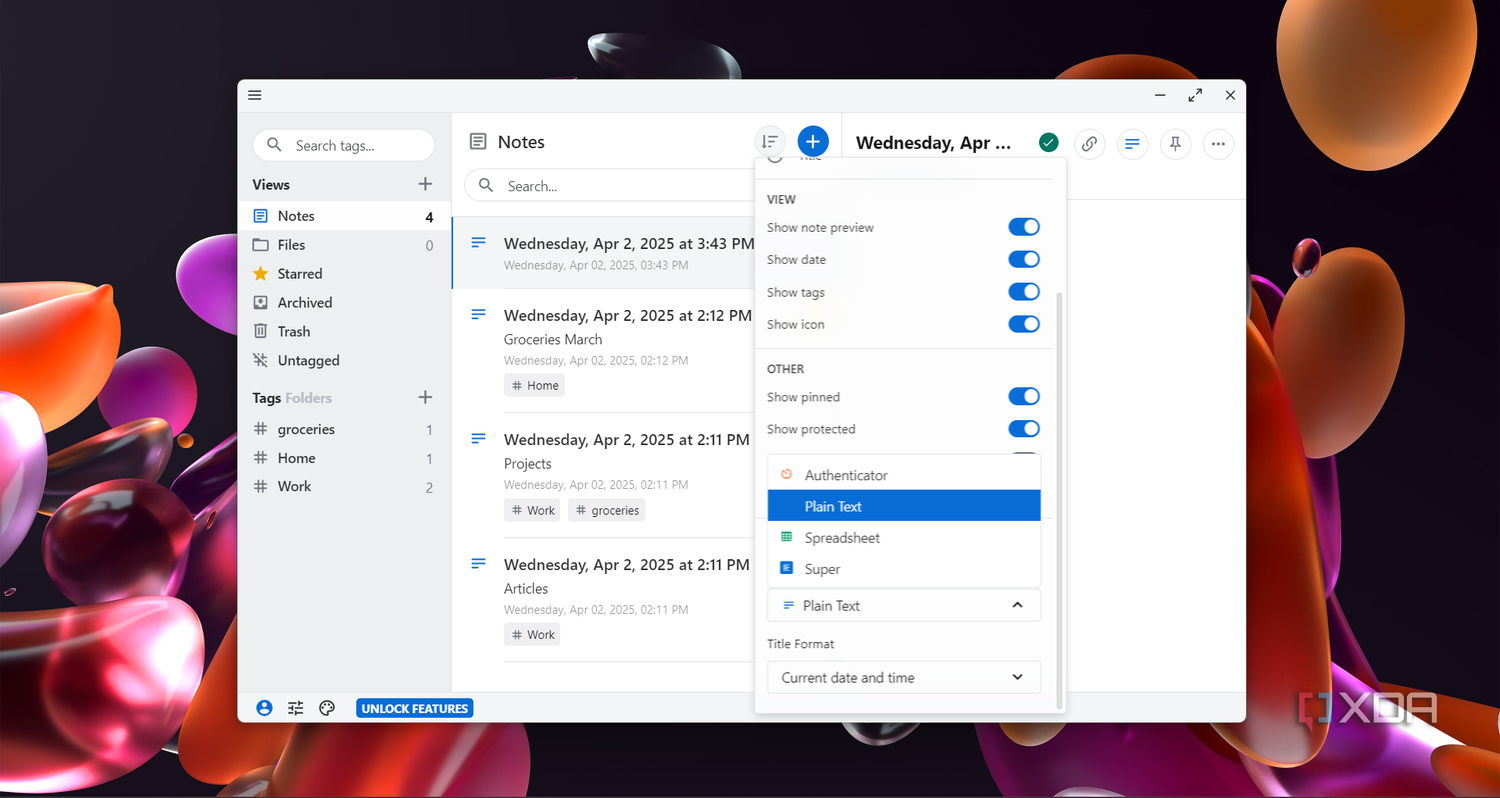The height and width of the screenshot is (798, 1500).
Task: Click the Spreadsheet grid icon in the list
Action: (787, 537)
